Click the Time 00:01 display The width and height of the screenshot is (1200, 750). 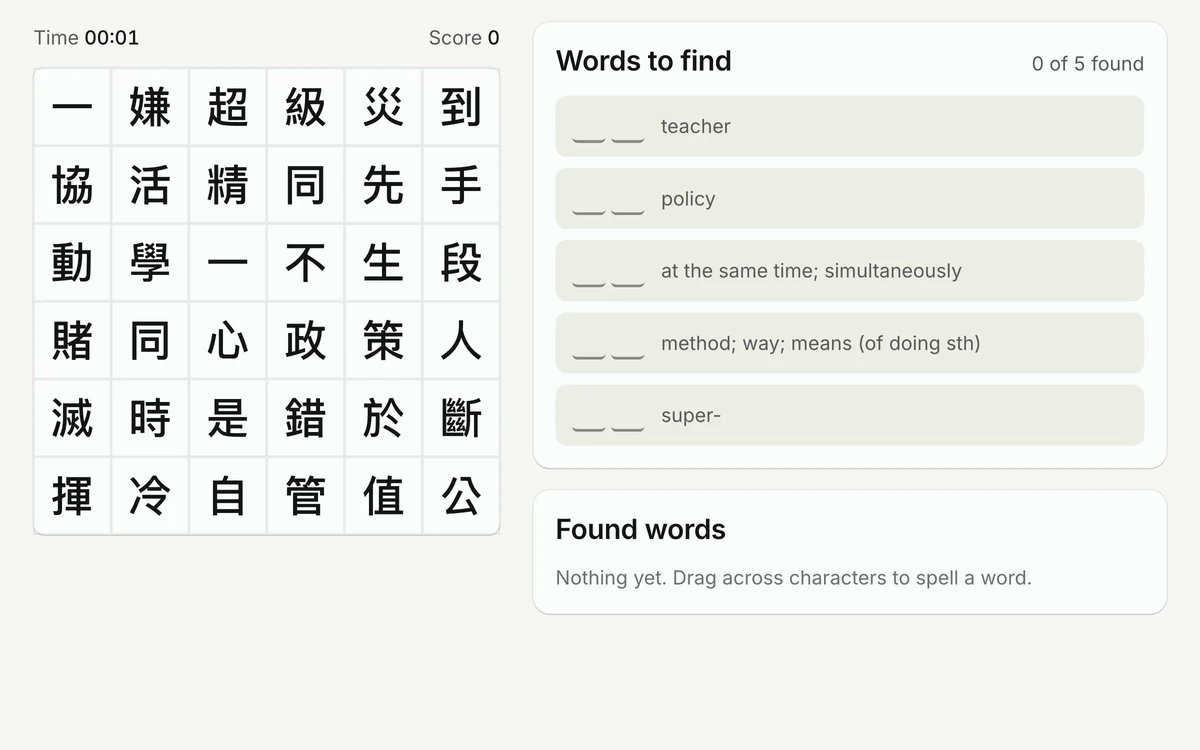[87, 38]
